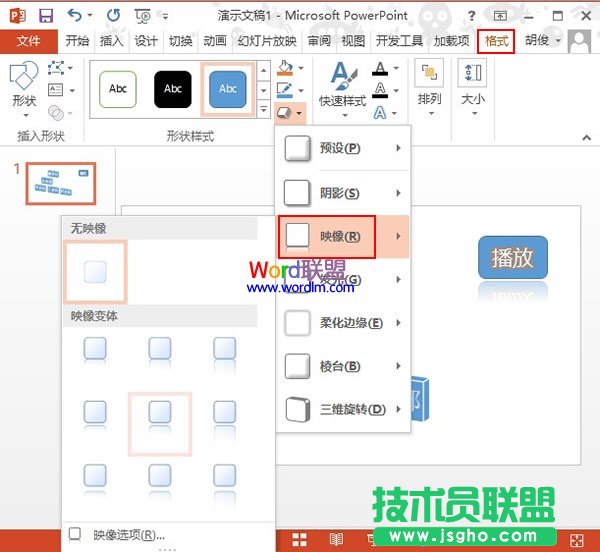The image size is (600, 552).
Task: Open the Arrange (排列) button
Action: pyautogui.click(x=429, y=88)
